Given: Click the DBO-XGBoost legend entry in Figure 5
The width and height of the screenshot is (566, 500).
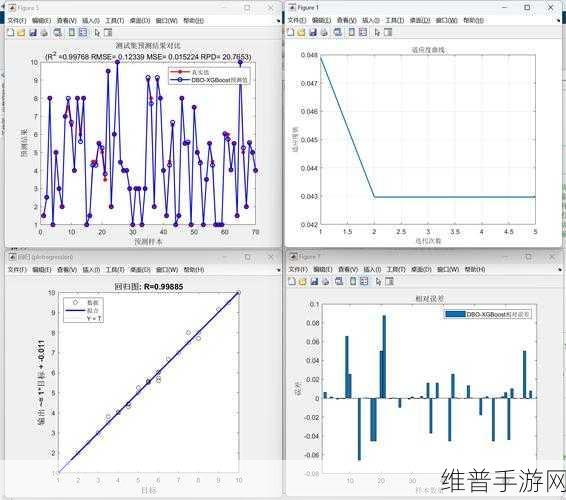Looking at the screenshot, I should 209,80.
